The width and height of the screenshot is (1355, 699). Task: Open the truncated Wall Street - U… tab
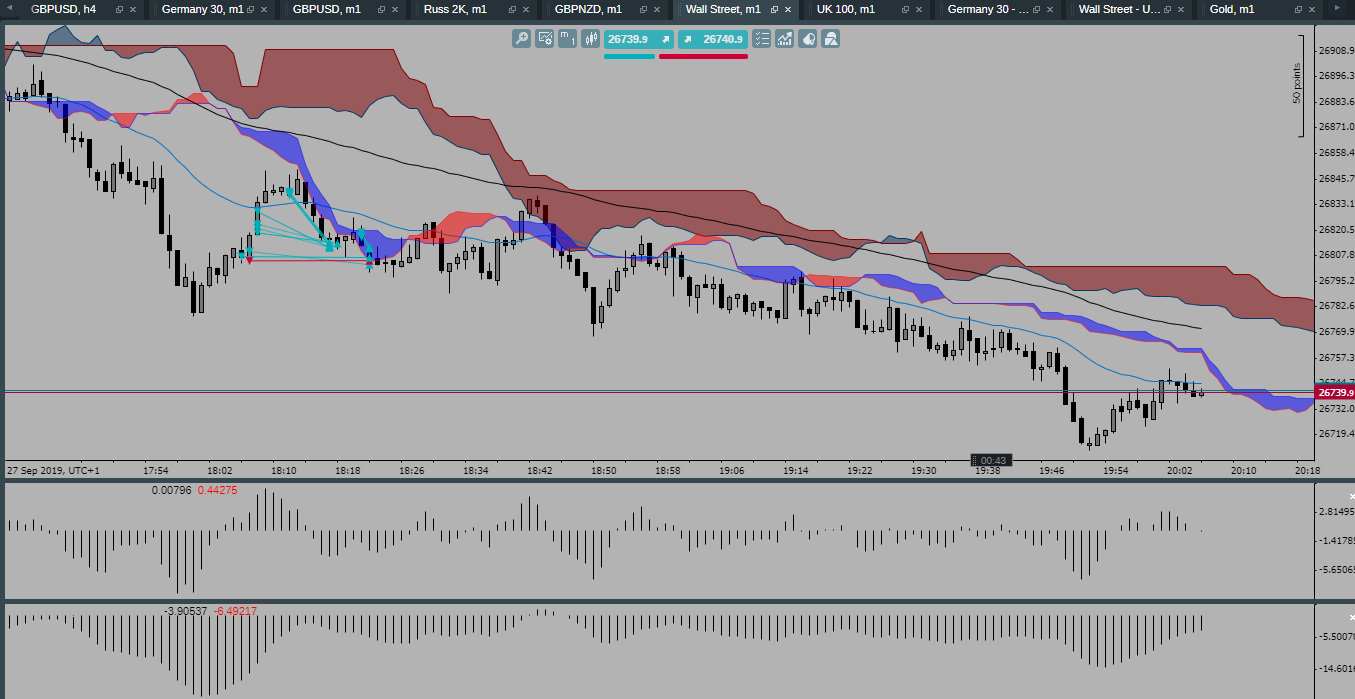pos(1119,9)
